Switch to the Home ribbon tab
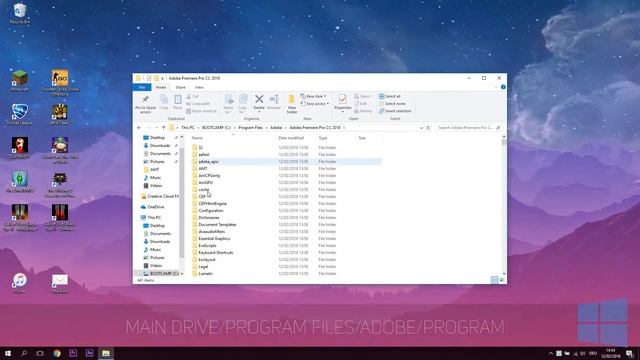The image size is (640, 360). coord(161,87)
